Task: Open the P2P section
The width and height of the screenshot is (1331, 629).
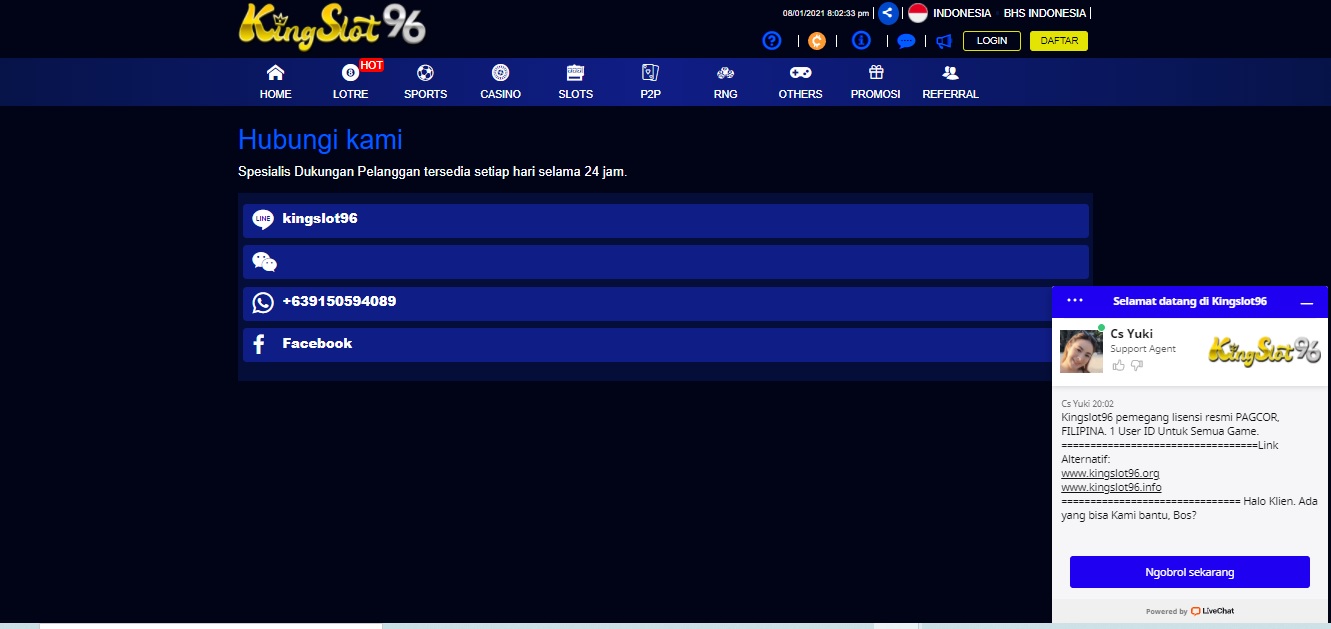Action: 651,82
